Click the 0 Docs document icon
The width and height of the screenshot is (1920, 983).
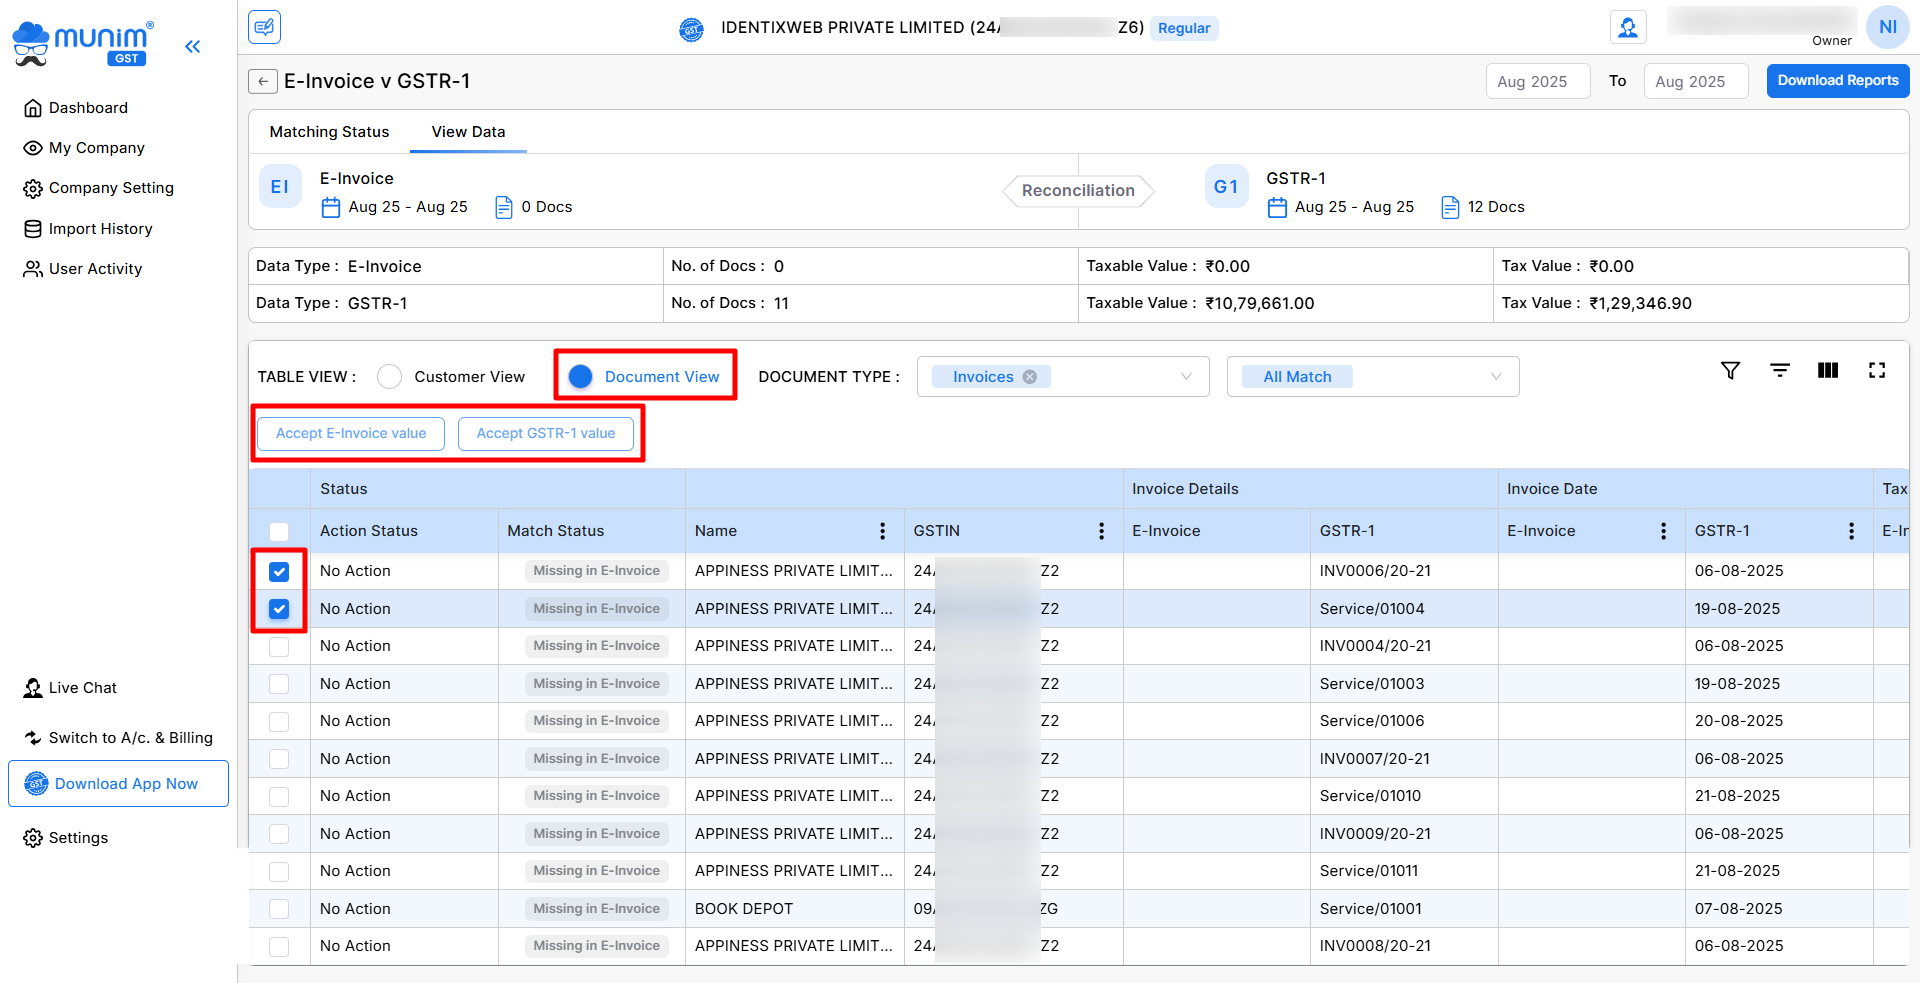[x=504, y=207]
